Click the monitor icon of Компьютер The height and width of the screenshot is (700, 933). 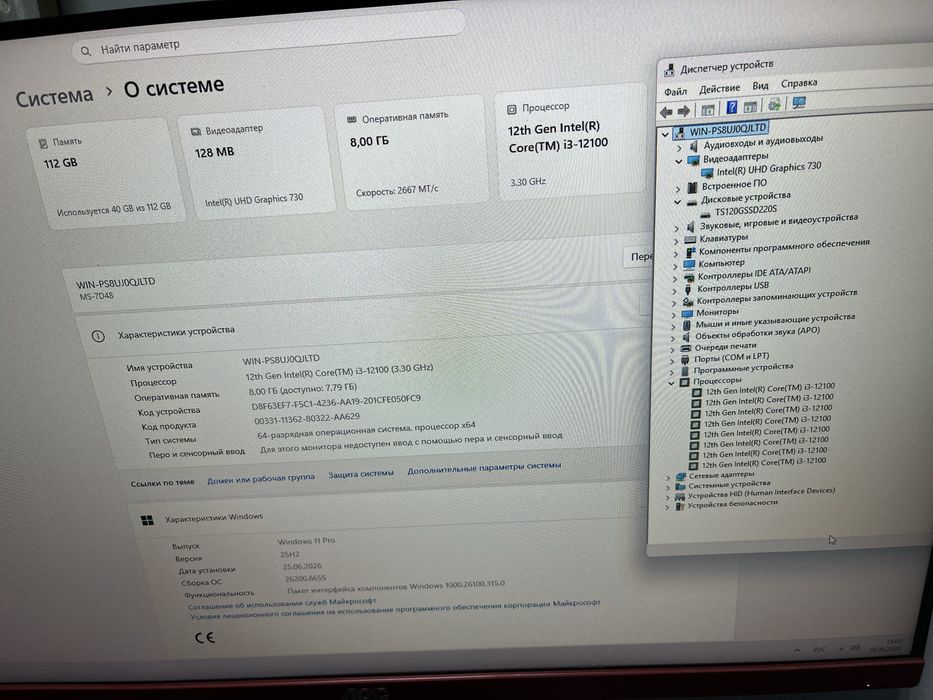689,264
